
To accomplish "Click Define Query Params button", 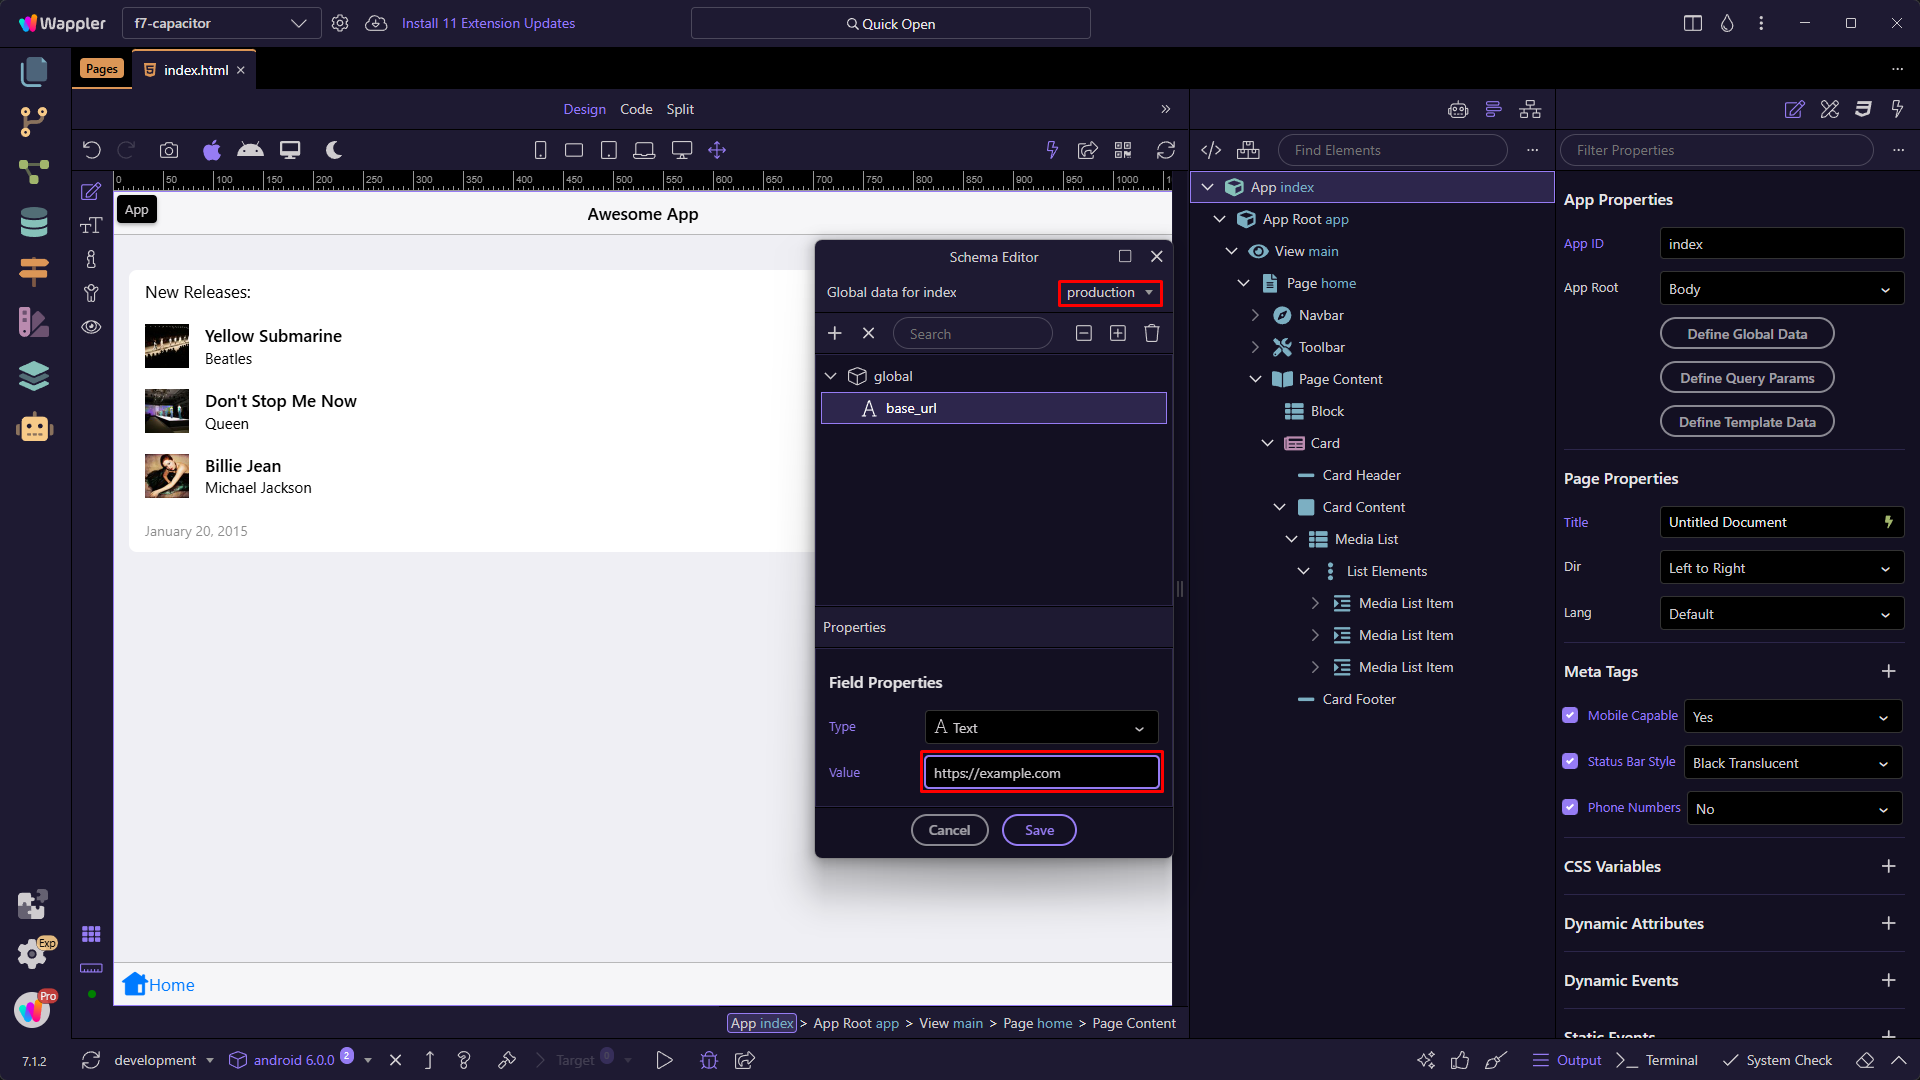I will tap(1746, 378).
